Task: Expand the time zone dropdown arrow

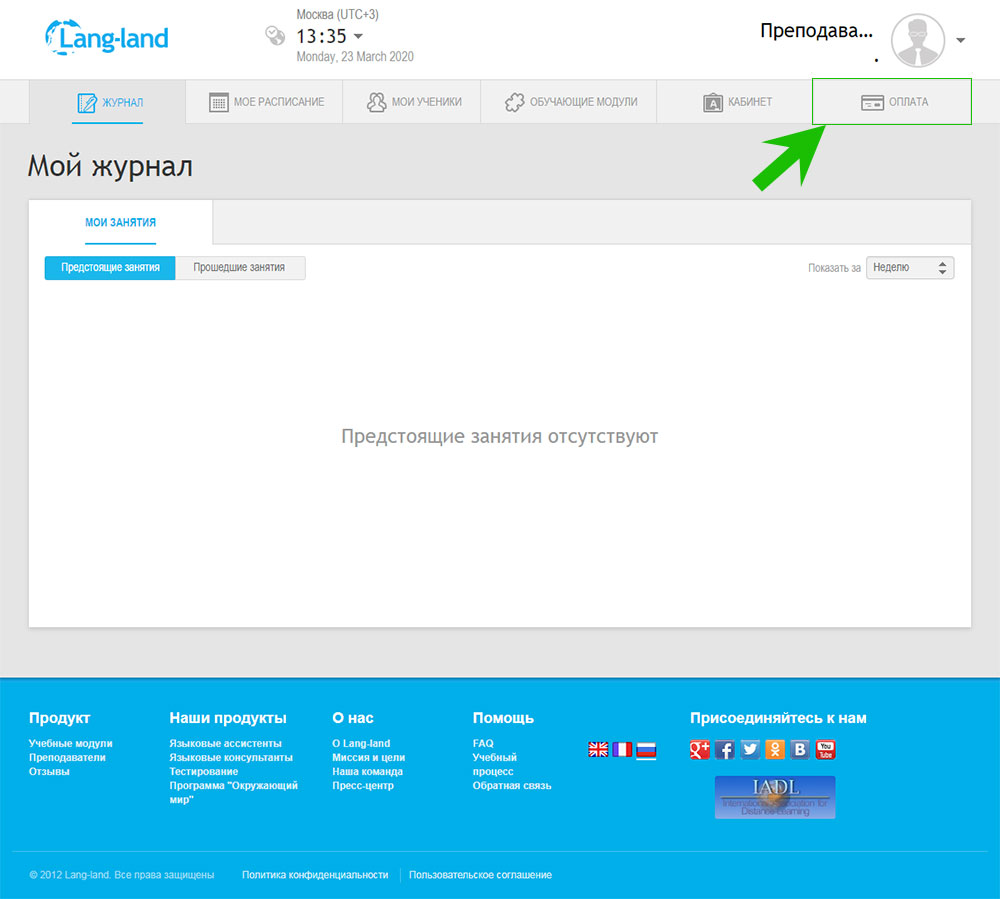Action: point(359,37)
